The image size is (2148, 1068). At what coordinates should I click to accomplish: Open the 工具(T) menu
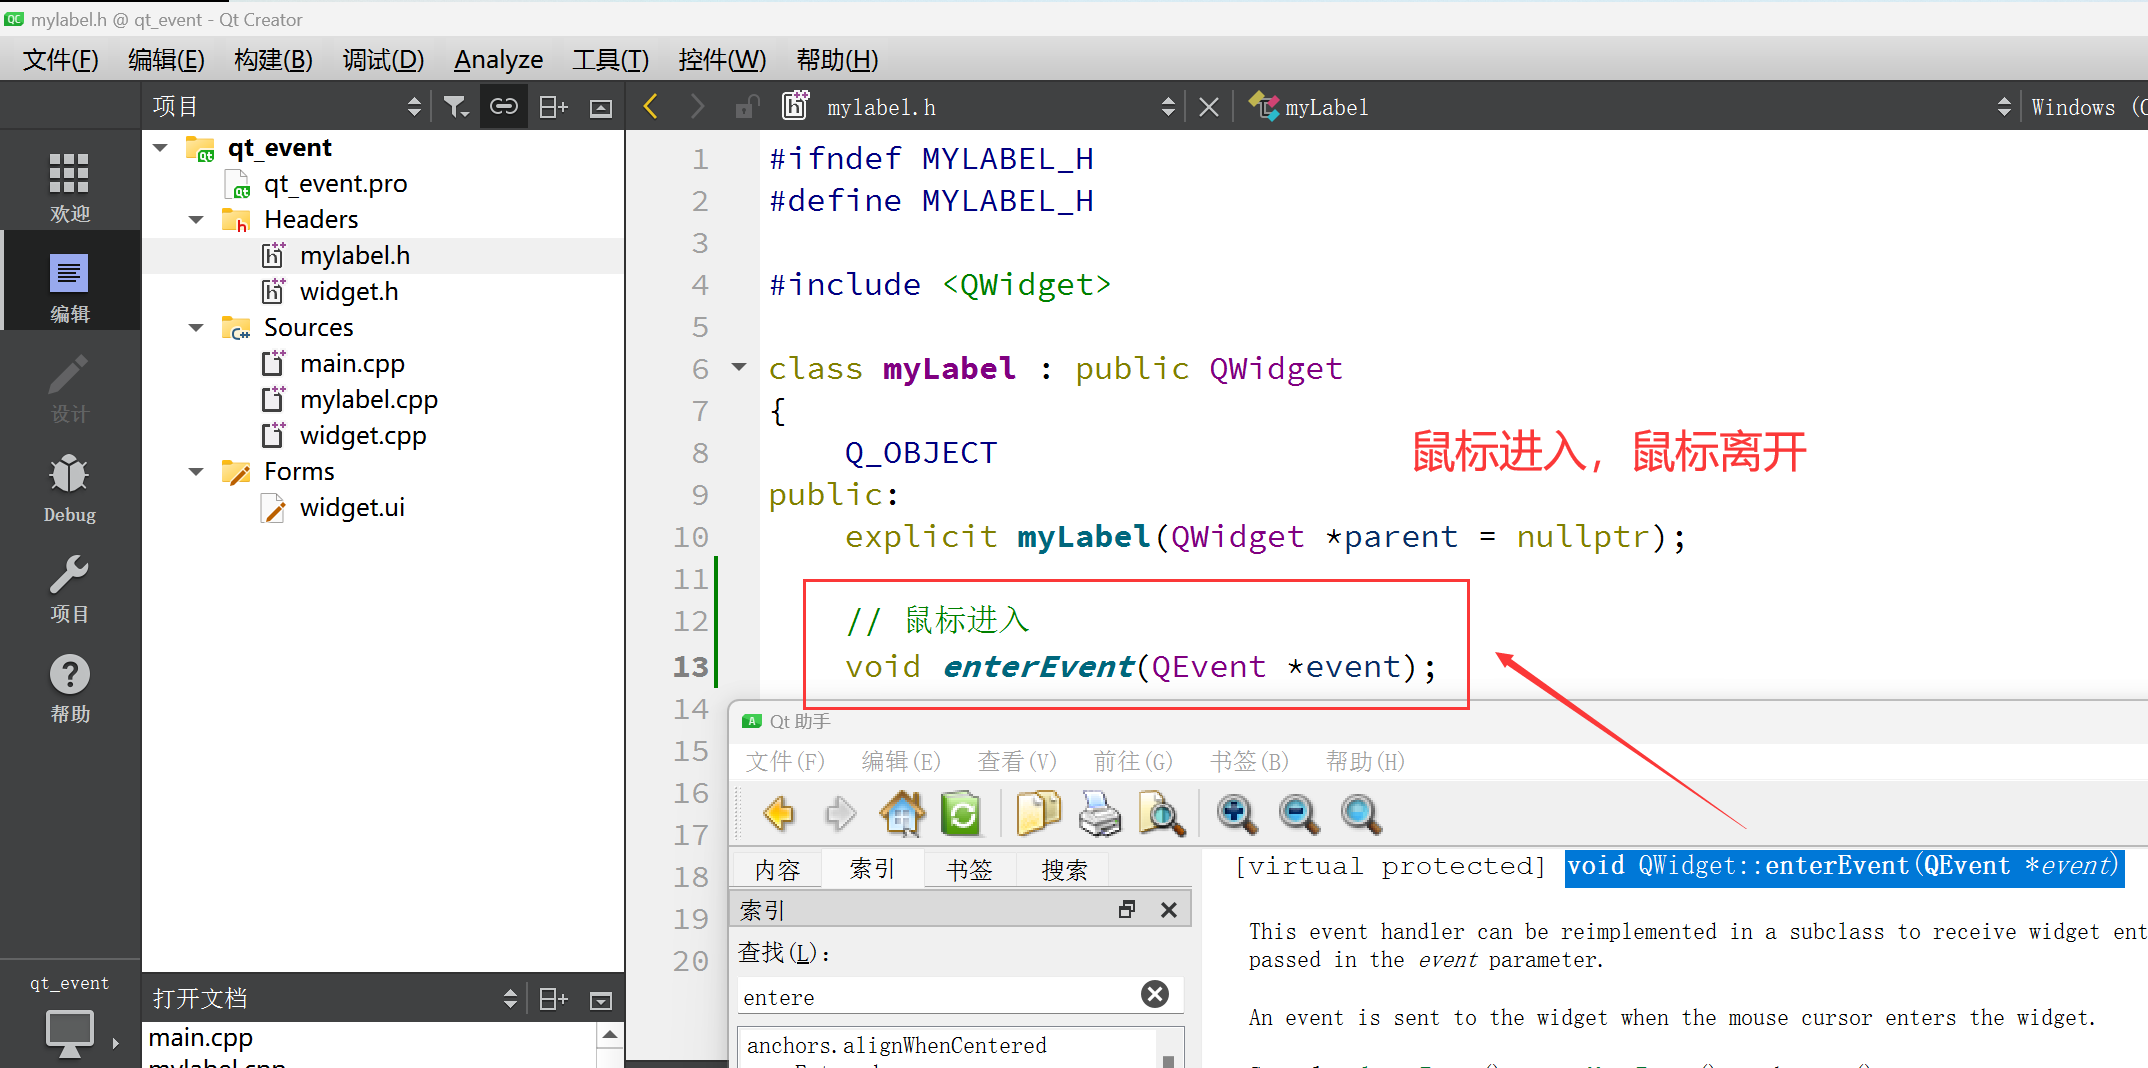pyautogui.click(x=610, y=60)
